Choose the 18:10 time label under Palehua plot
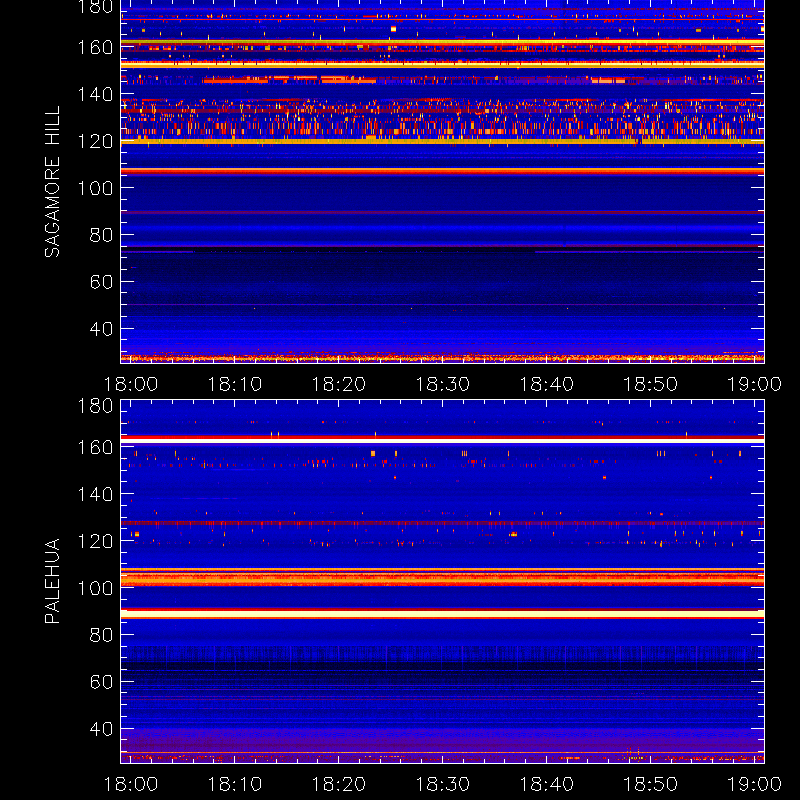Image resolution: width=800 pixels, height=800 pixels. pyautogui.click(x=235, y=784)
